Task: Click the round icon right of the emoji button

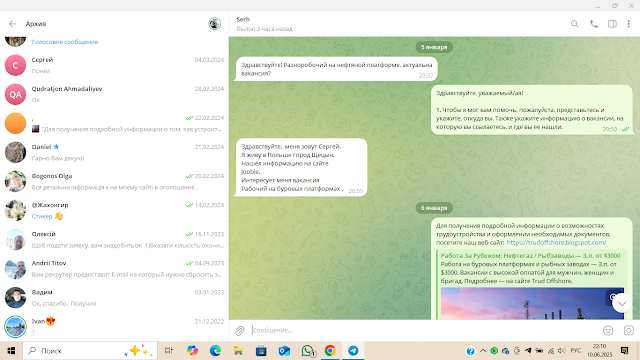Action: (x=629, y=330)
